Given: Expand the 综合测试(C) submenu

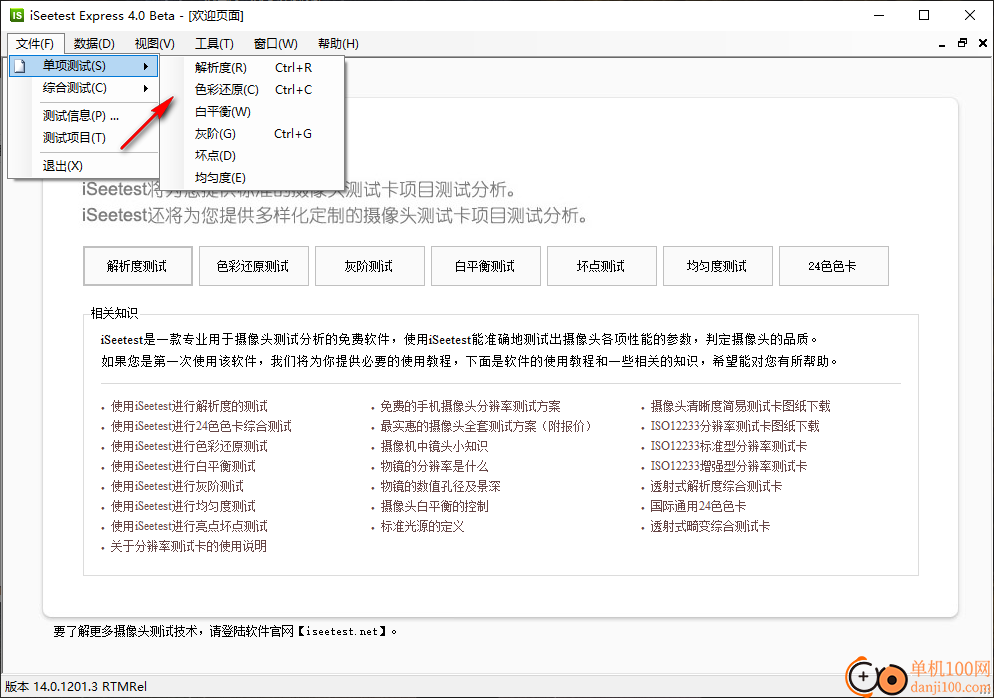Looking at the screenshot, I should (x=83, y=88).
